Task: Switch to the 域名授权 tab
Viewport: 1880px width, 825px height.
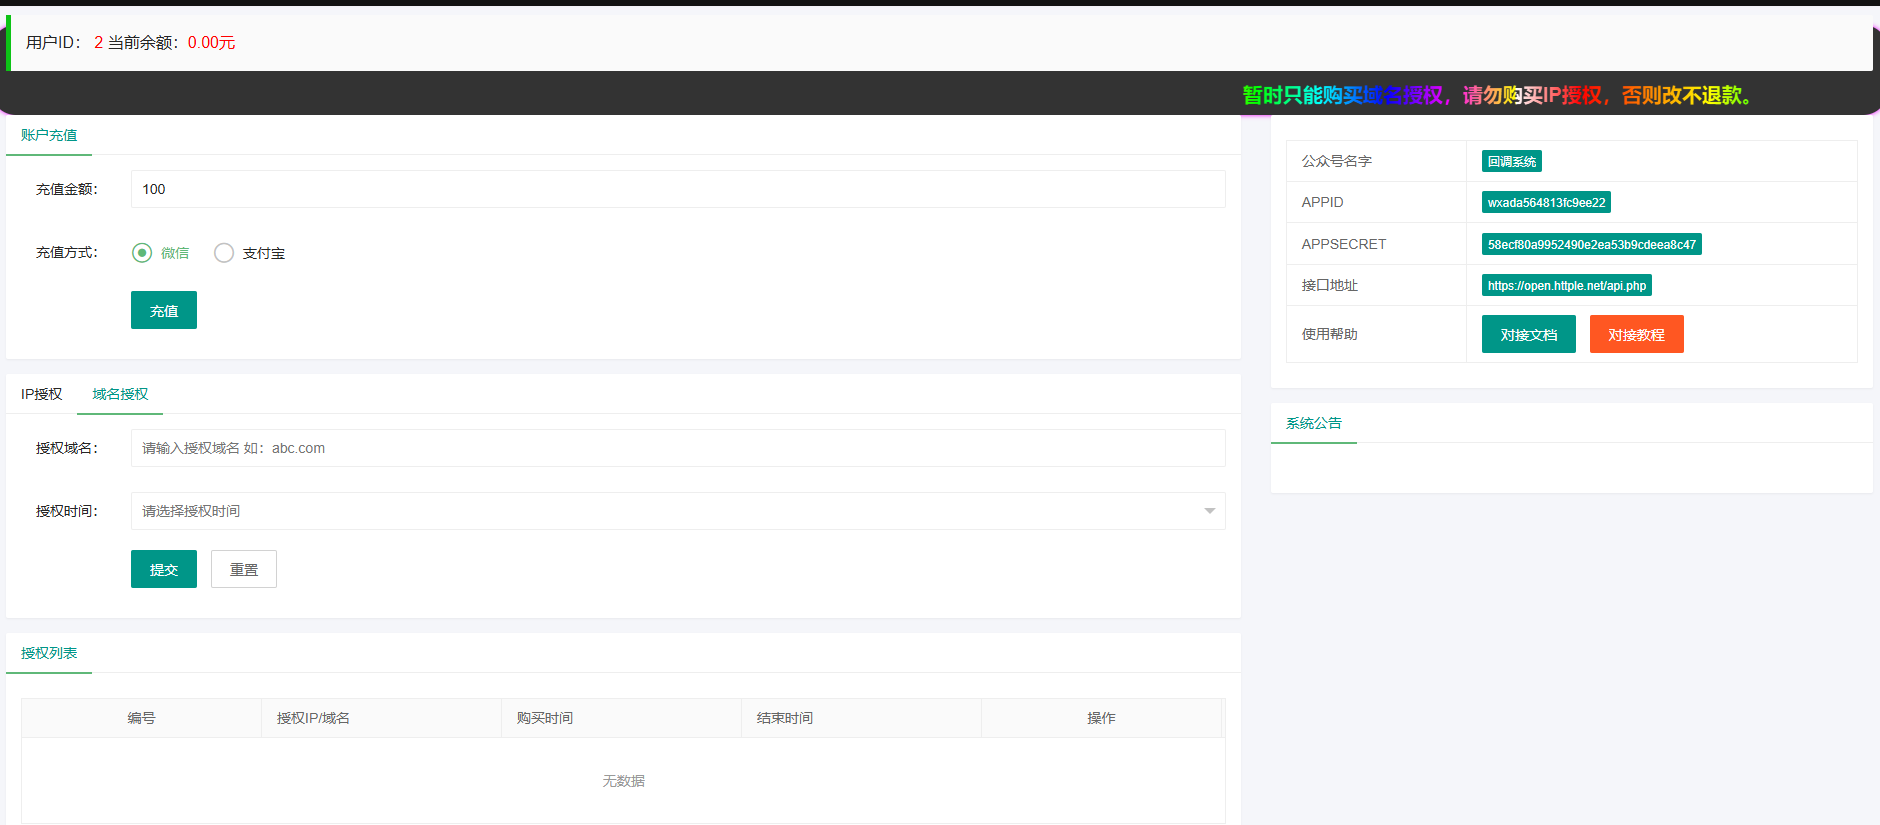Action: pos(120,394)
